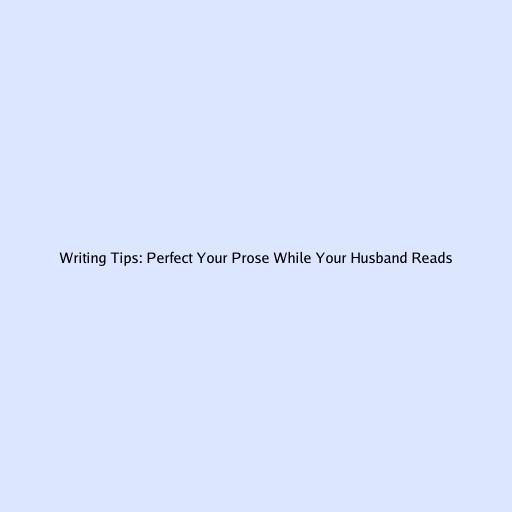Screen dimensions: 512x512
Task: Click the colon after "Tips"
Action: click(141, 260)
